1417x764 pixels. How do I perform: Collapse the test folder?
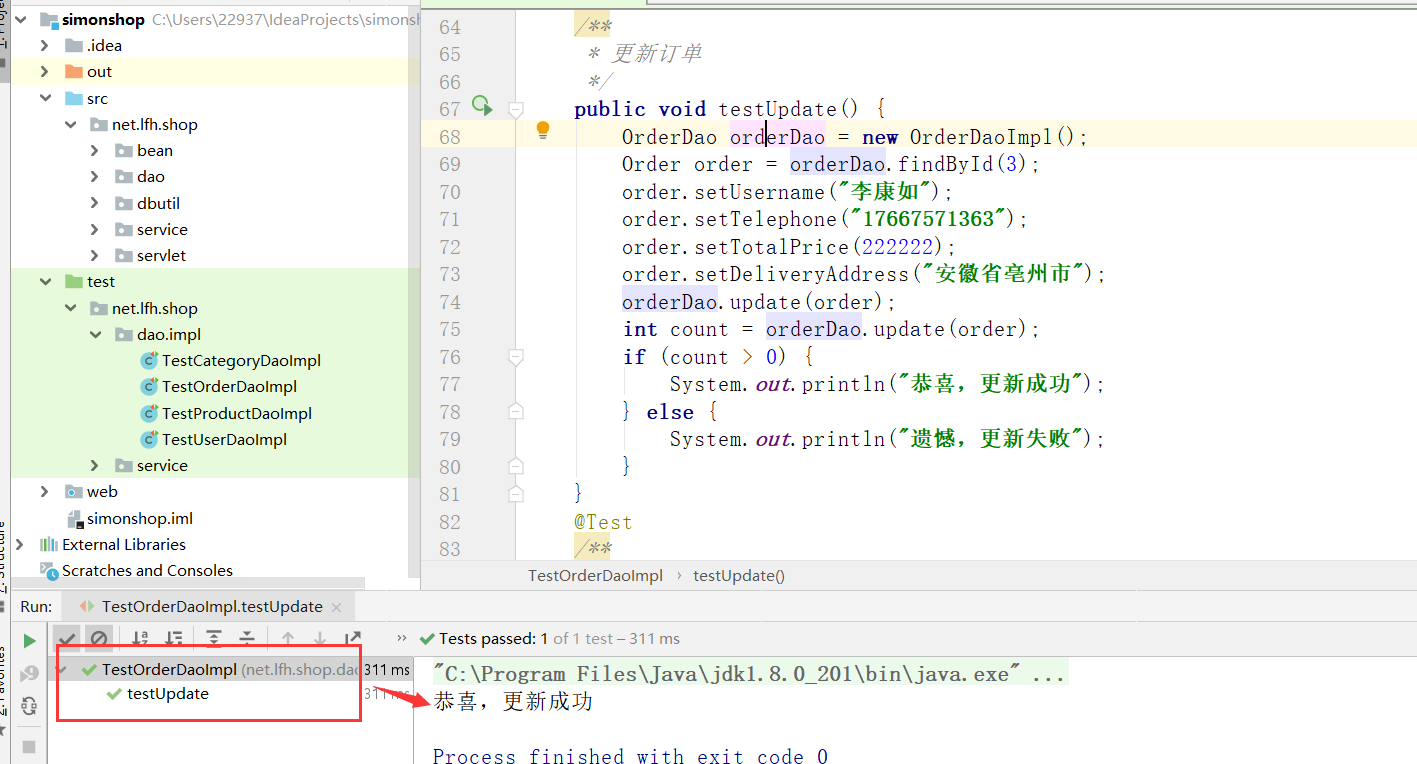point(45,281)
